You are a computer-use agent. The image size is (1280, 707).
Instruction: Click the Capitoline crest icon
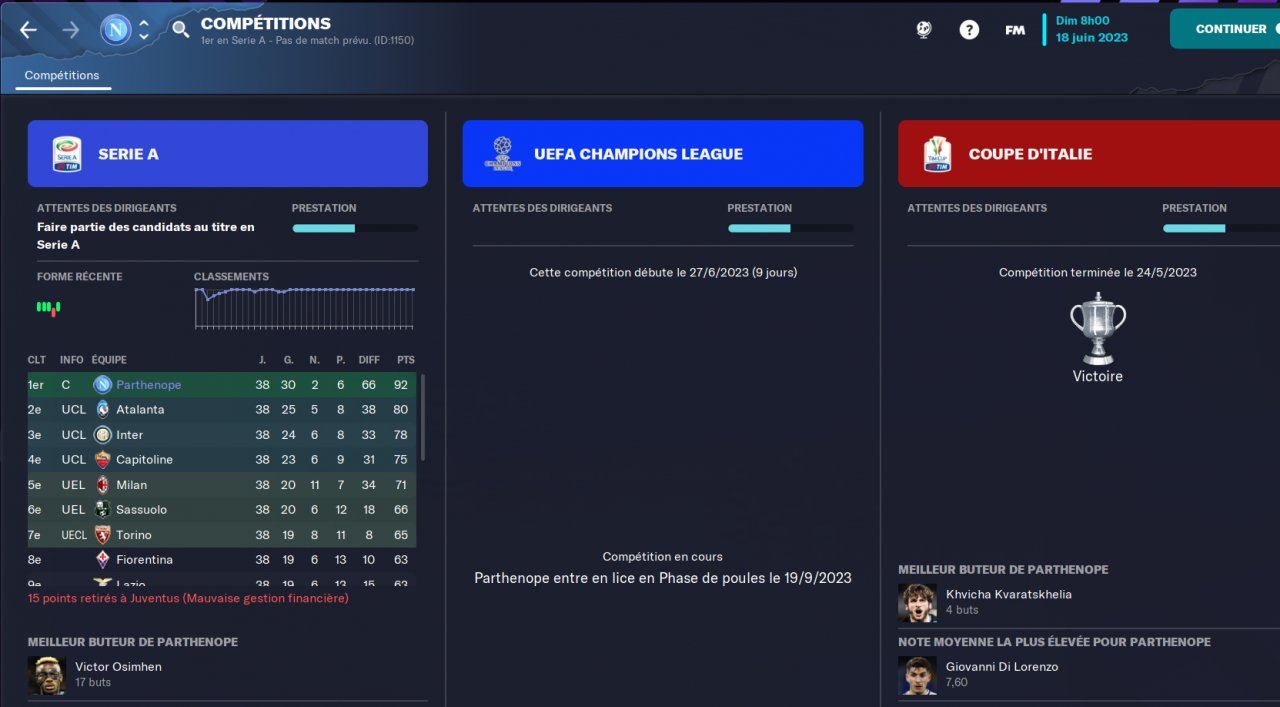102,460
